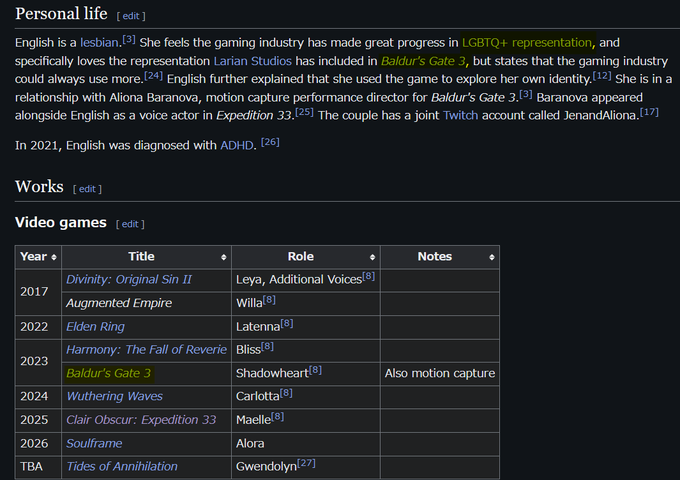Select the TBA year cell
The height and width of the screenshot is (480, 680).
click(38, 467)
